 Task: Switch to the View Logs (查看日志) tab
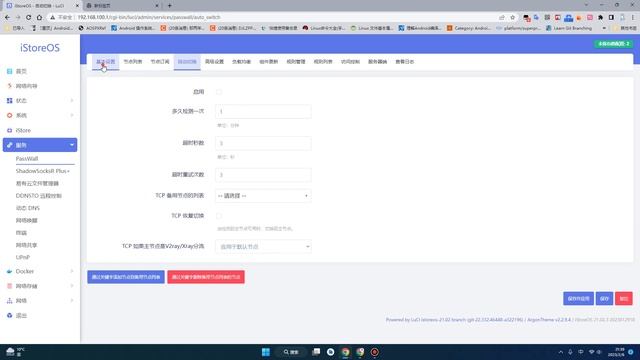404,62
